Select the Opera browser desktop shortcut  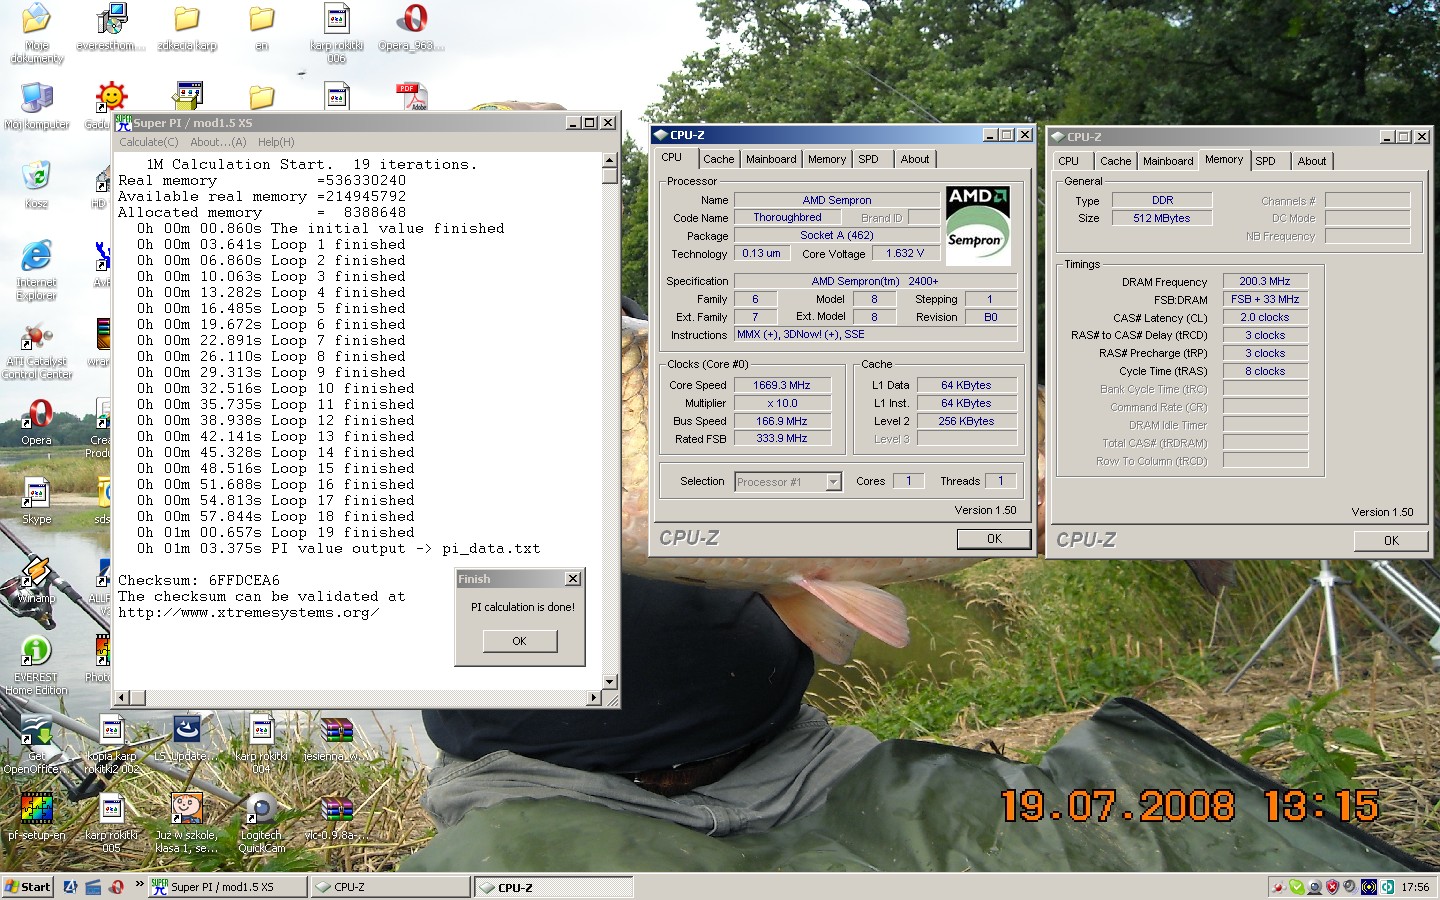tap(37, 422)
